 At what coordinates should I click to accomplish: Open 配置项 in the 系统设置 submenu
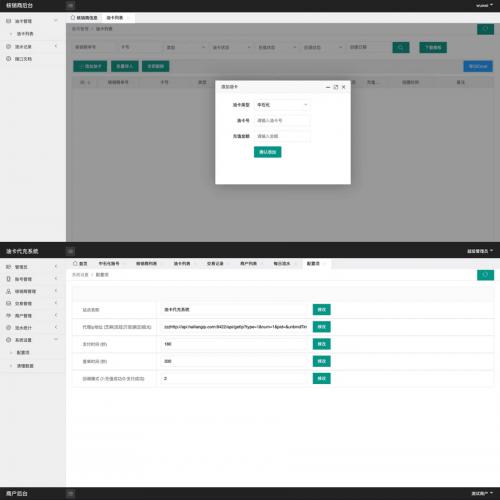point(23,352)
